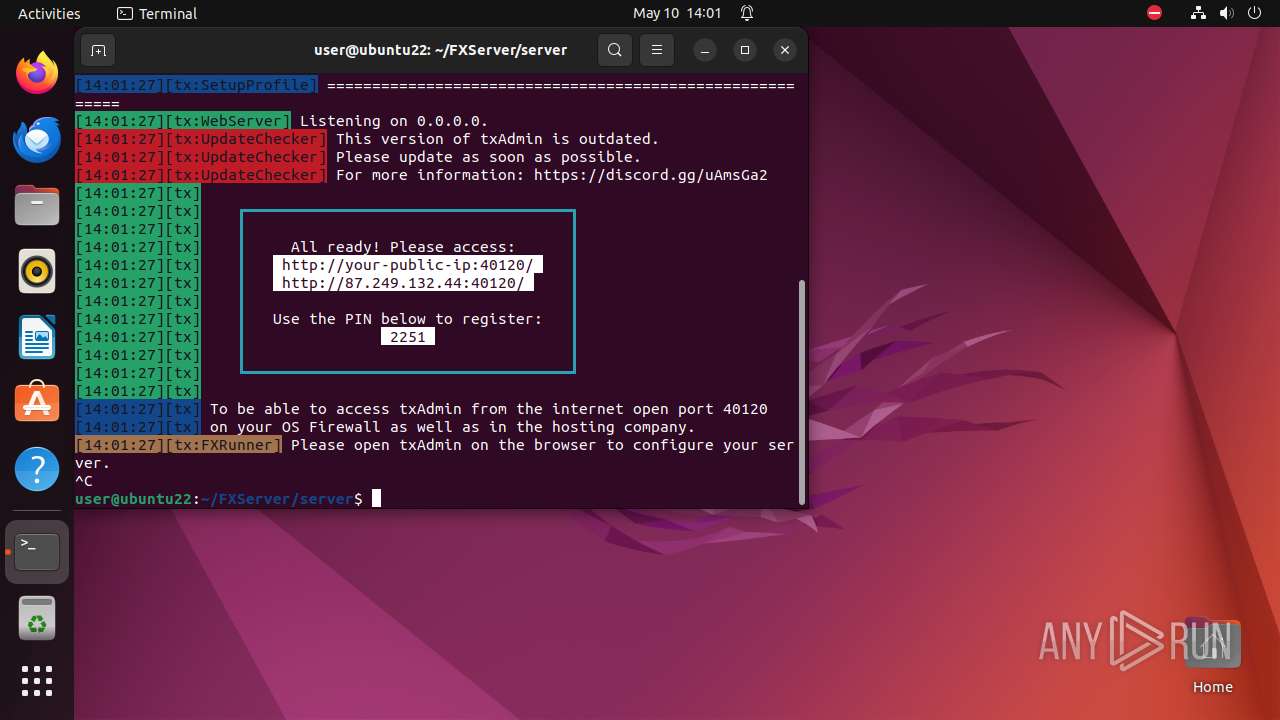Click 'Use the PIN below to register:'
This screenshot has width=1280, height=720.
408,319
